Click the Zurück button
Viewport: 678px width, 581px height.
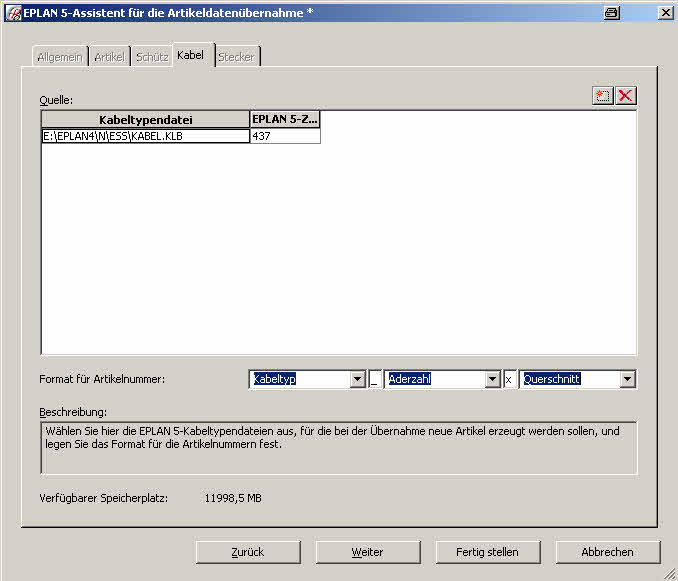[248, 552]
